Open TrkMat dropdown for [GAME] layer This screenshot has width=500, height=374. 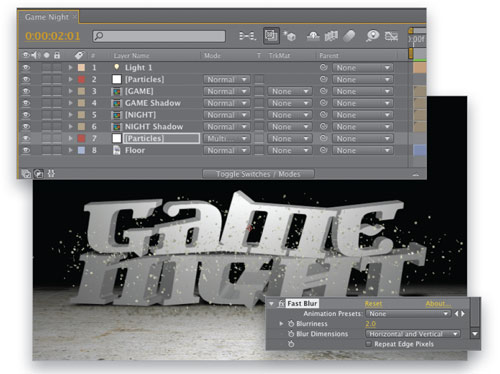pyautogui.click(x=289, y=91)
